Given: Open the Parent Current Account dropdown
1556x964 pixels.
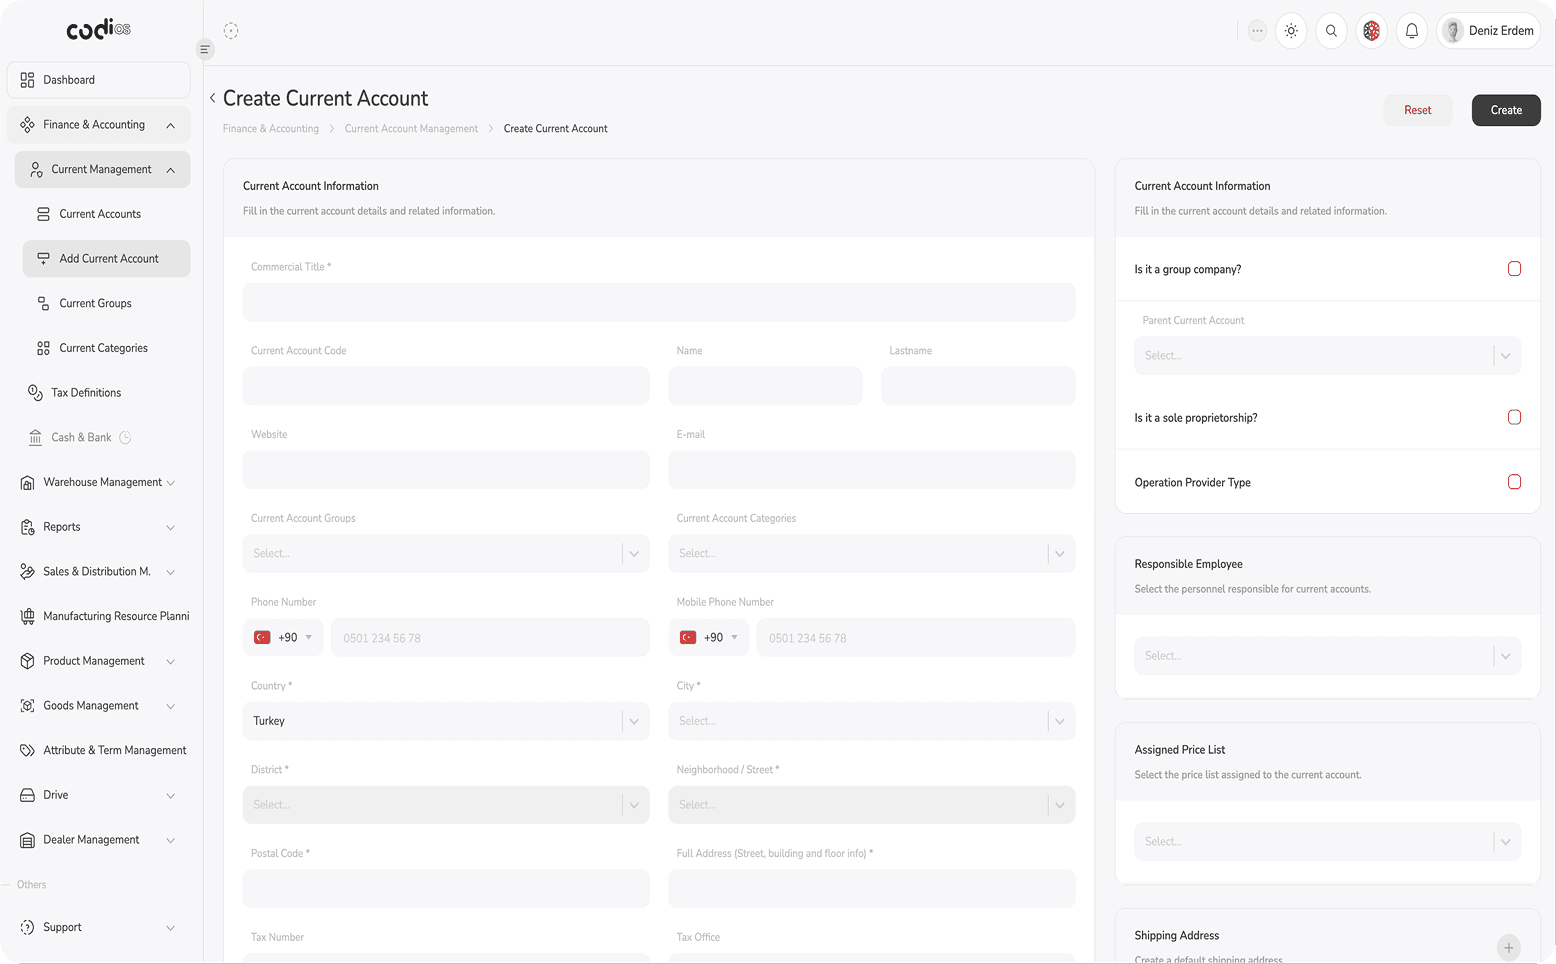Looking at the screenshot, I should 1327,356.
